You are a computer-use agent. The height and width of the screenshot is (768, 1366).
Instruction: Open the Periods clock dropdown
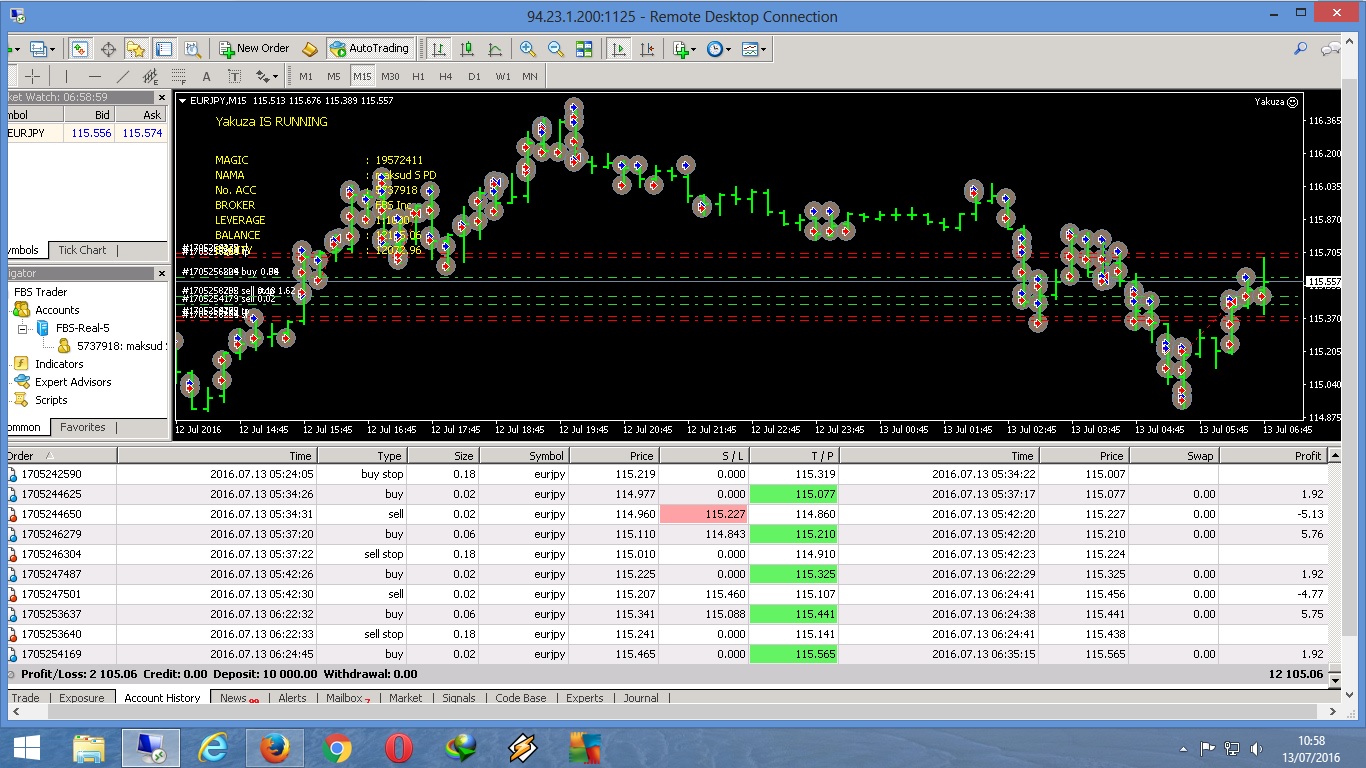point(718,48)
